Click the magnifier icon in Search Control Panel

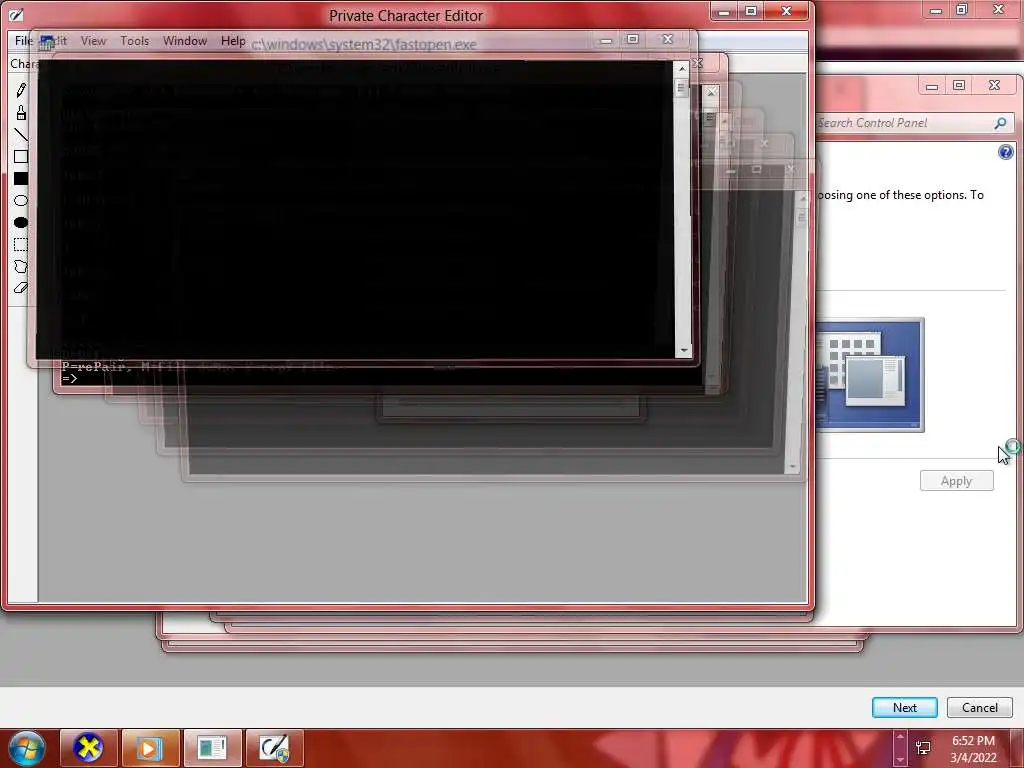(1000, 123)
